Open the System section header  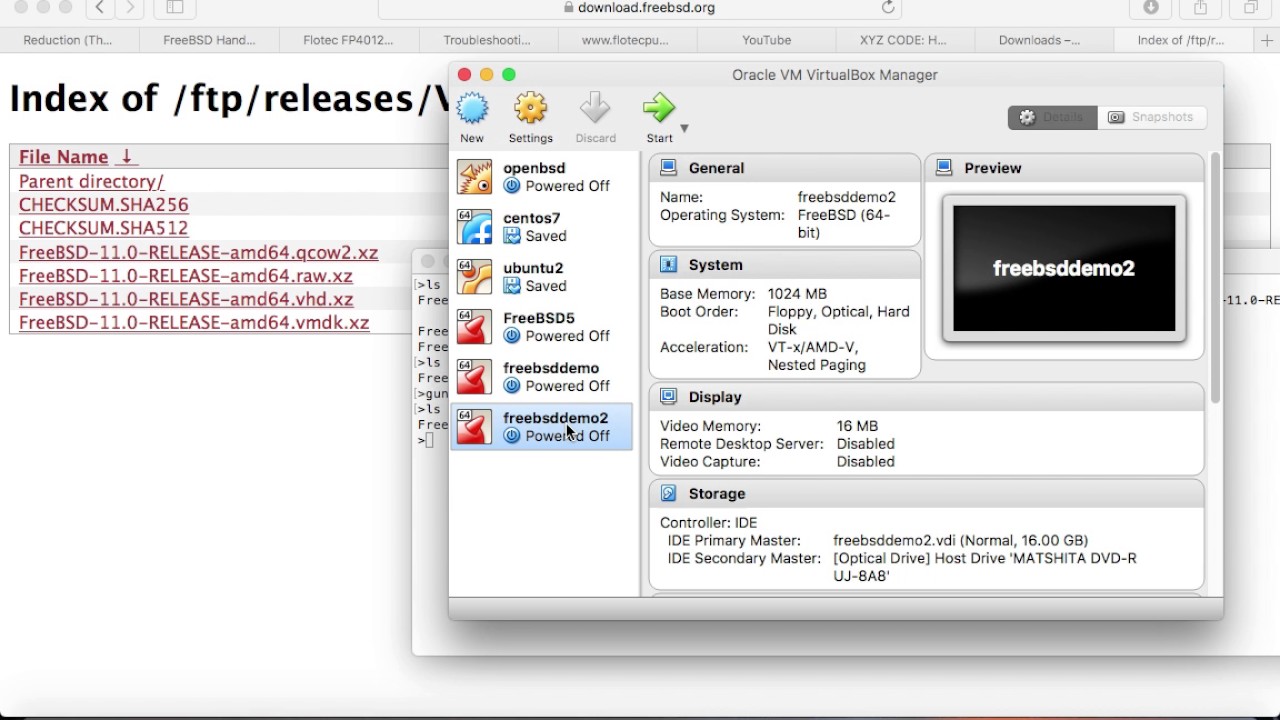pyautogui.click(x=784, y=265)
